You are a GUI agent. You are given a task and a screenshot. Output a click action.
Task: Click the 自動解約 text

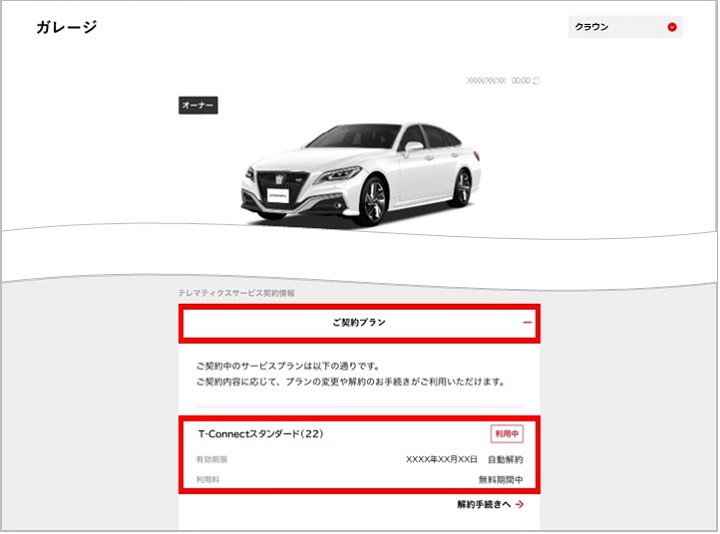pyautogui.click(x=505, y=460)
